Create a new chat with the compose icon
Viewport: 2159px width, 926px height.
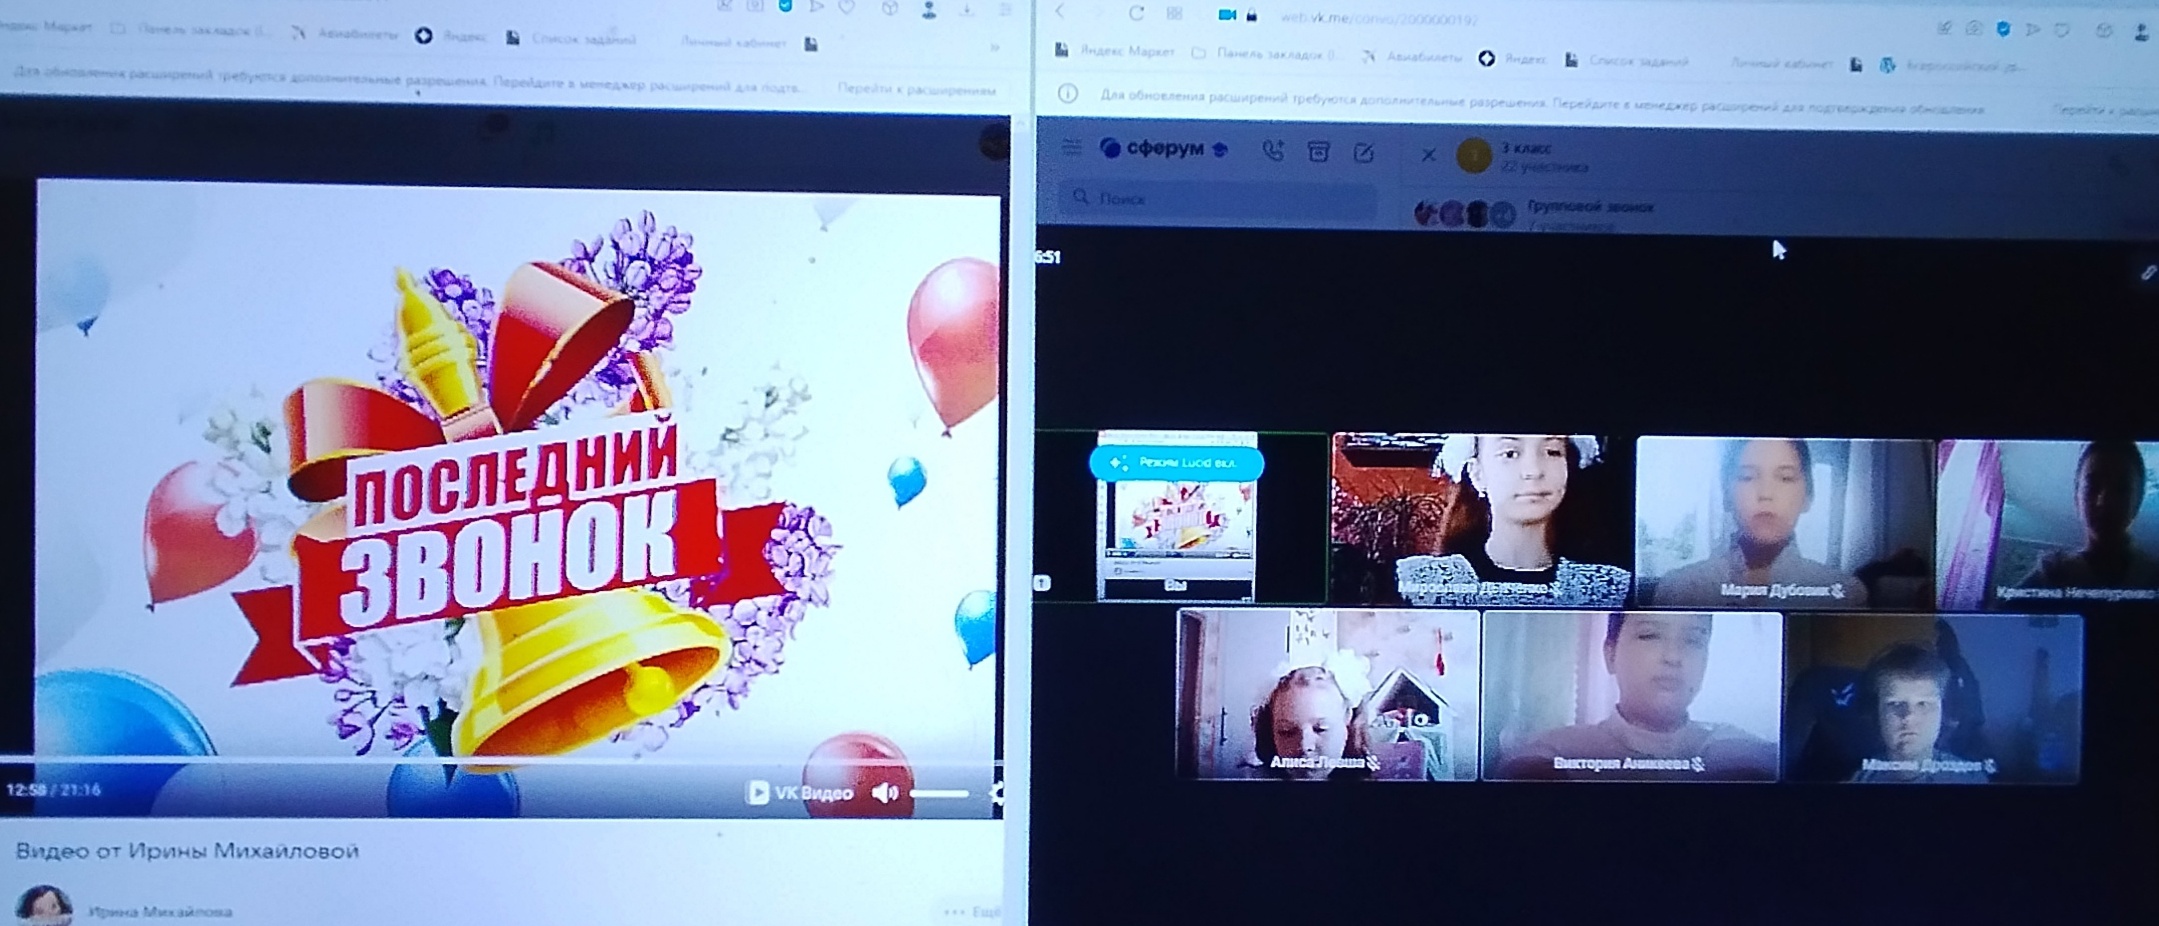[1364, 153]
